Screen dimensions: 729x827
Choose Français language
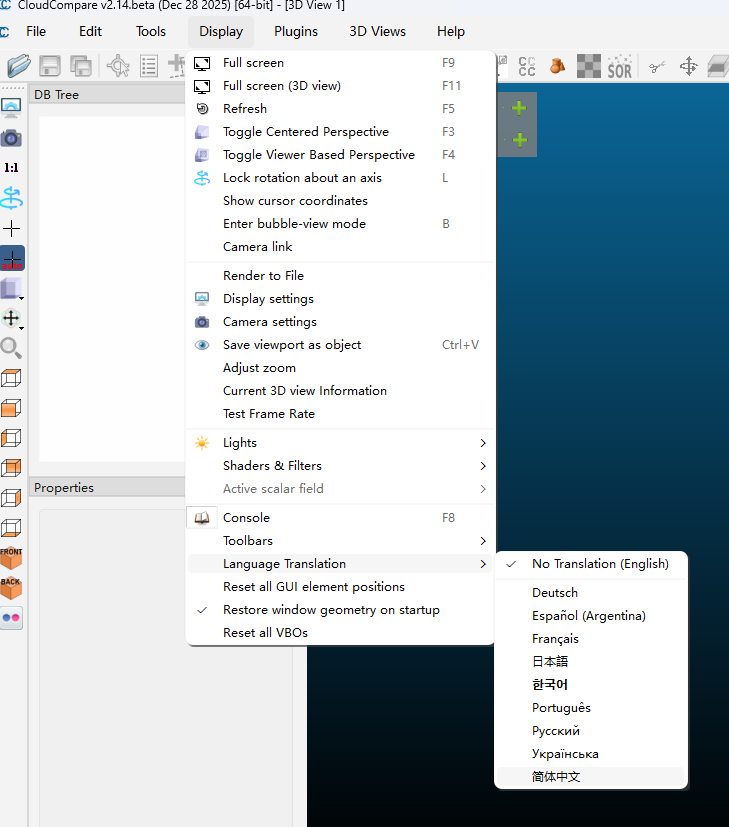591,639
